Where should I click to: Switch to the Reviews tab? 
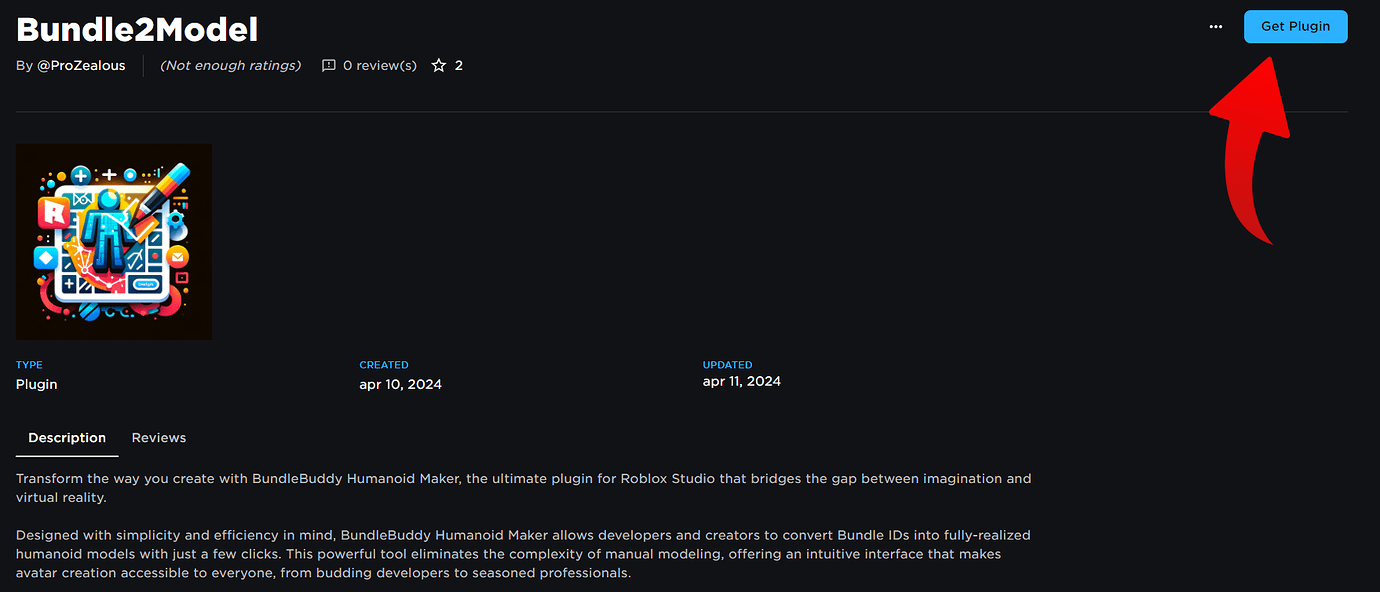point(158,437)
